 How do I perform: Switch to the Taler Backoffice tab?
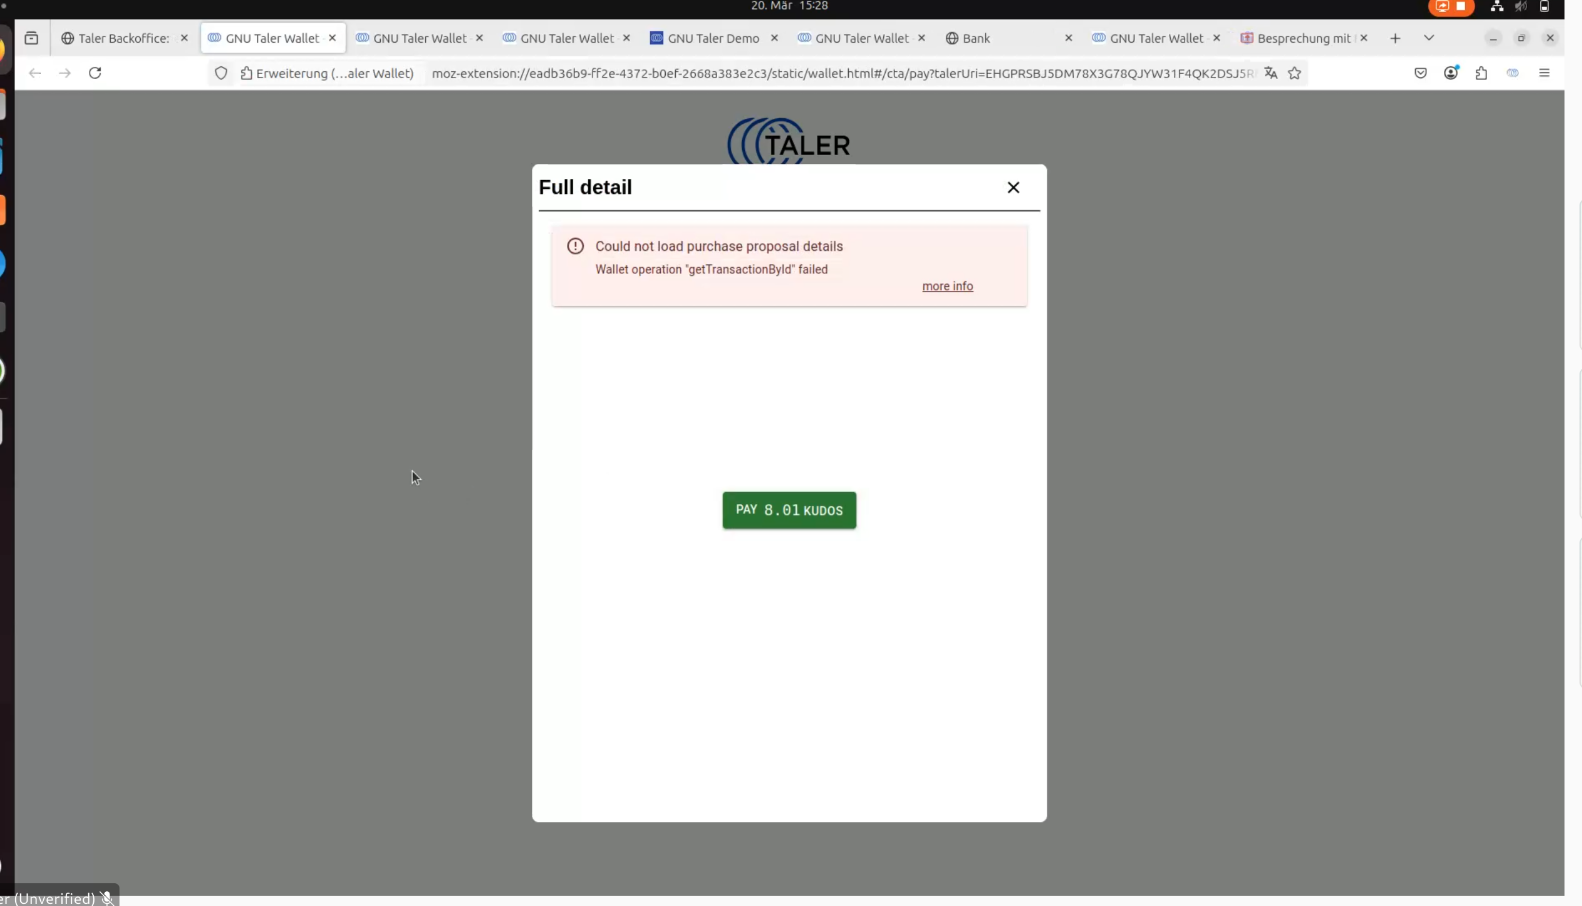115,38
